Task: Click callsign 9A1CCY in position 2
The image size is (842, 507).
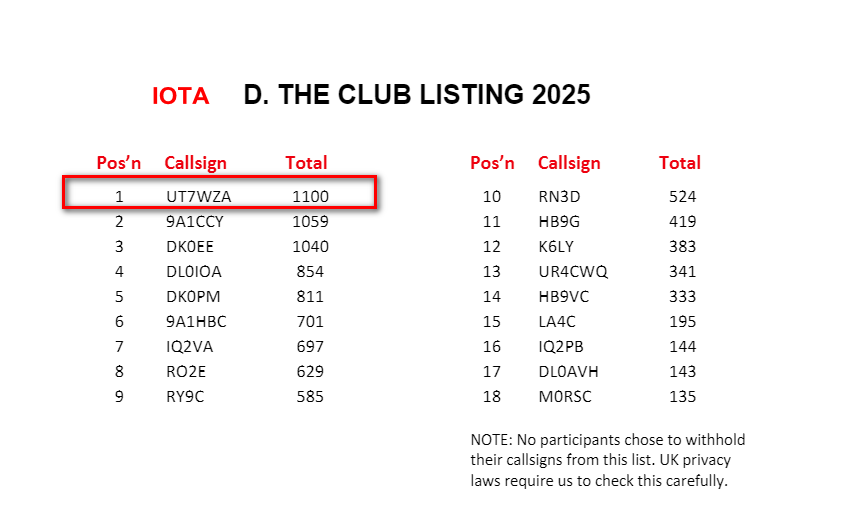Action: (194, 221)
